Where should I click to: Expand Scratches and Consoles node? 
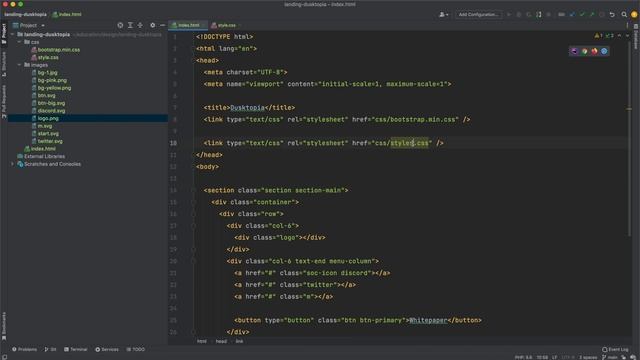13,164
